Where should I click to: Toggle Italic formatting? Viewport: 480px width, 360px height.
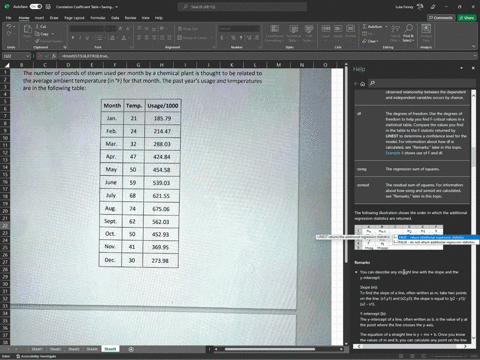pyautogui.click(x=80, y=38)
